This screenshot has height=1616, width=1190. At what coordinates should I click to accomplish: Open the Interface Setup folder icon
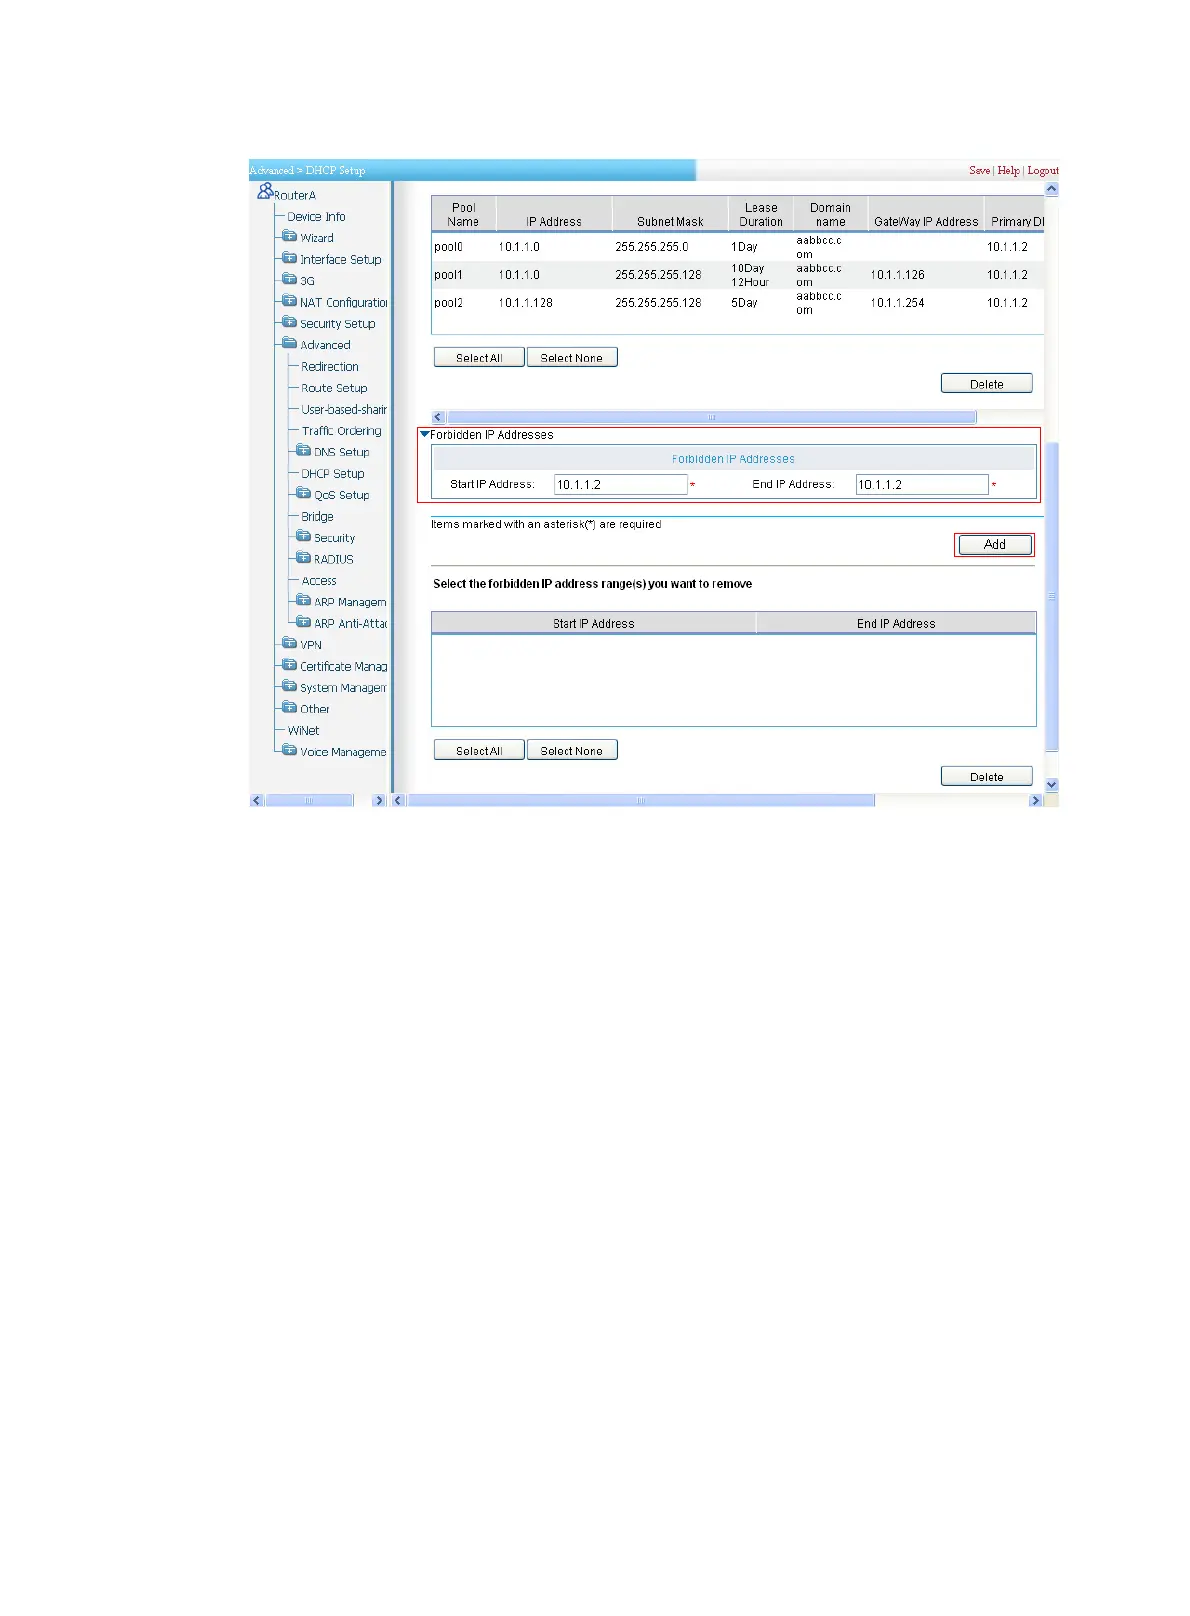(290, 258)
